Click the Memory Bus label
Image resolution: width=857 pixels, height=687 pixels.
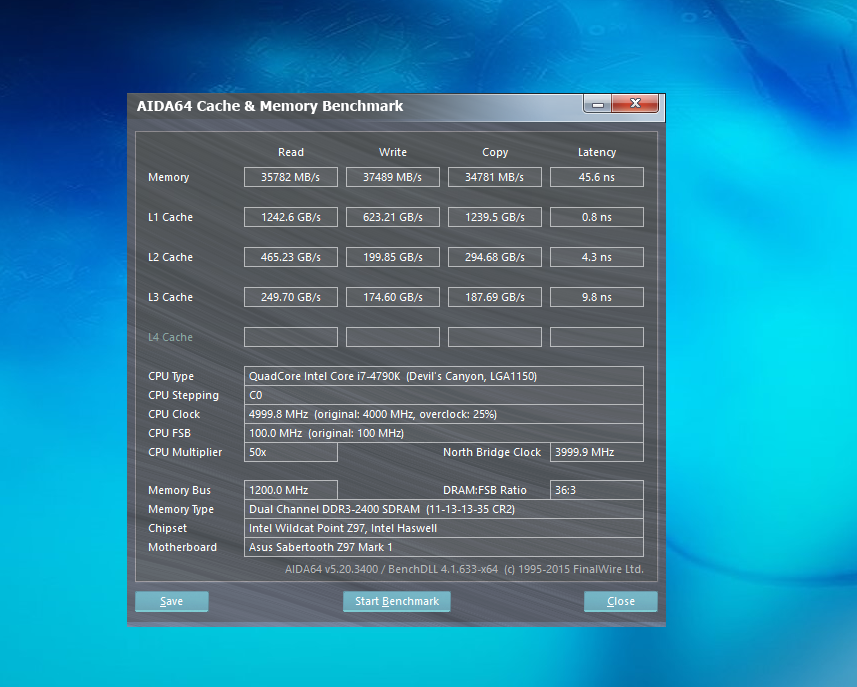click(179, 490)
